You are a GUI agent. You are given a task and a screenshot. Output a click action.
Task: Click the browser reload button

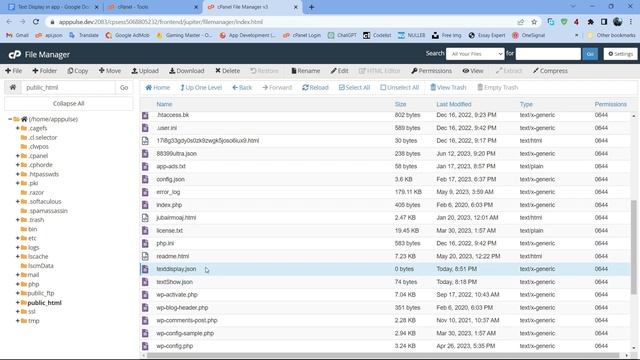[36, 22]
